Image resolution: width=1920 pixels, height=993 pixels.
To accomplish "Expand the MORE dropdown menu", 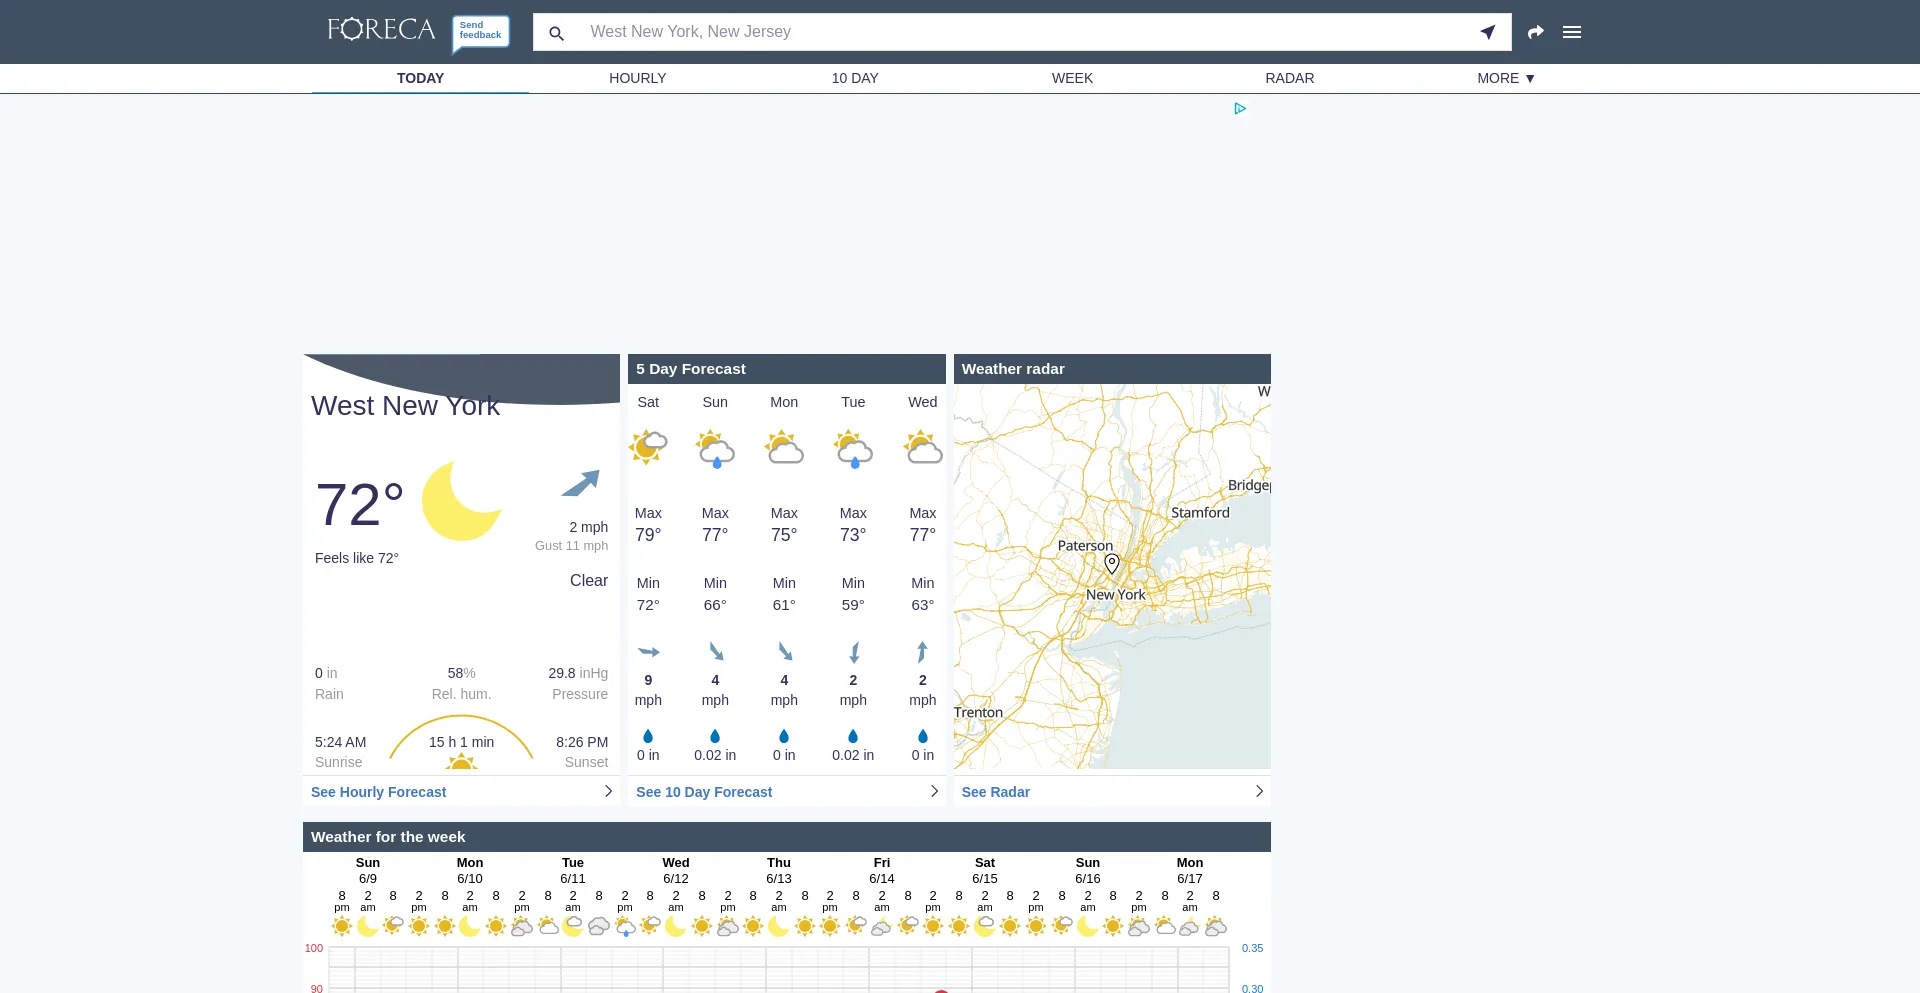I will [x=1506, y=78].
